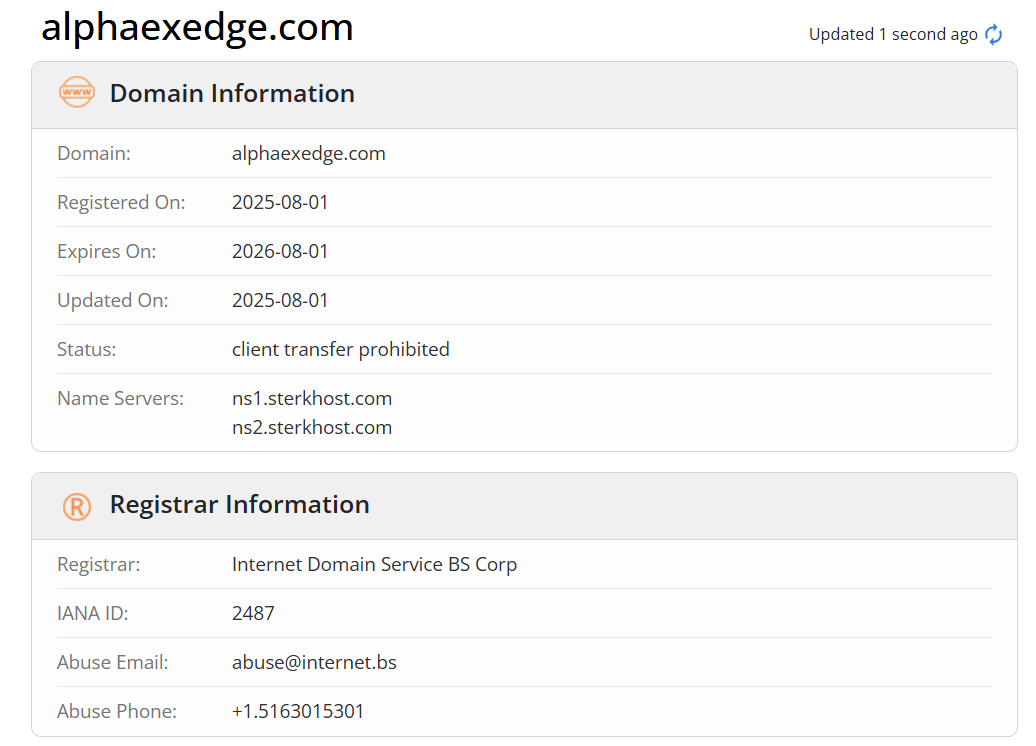This screenshot has width=1036, height=746.
Task: Click the client transfer prohibited status
Action: point(340,349)
